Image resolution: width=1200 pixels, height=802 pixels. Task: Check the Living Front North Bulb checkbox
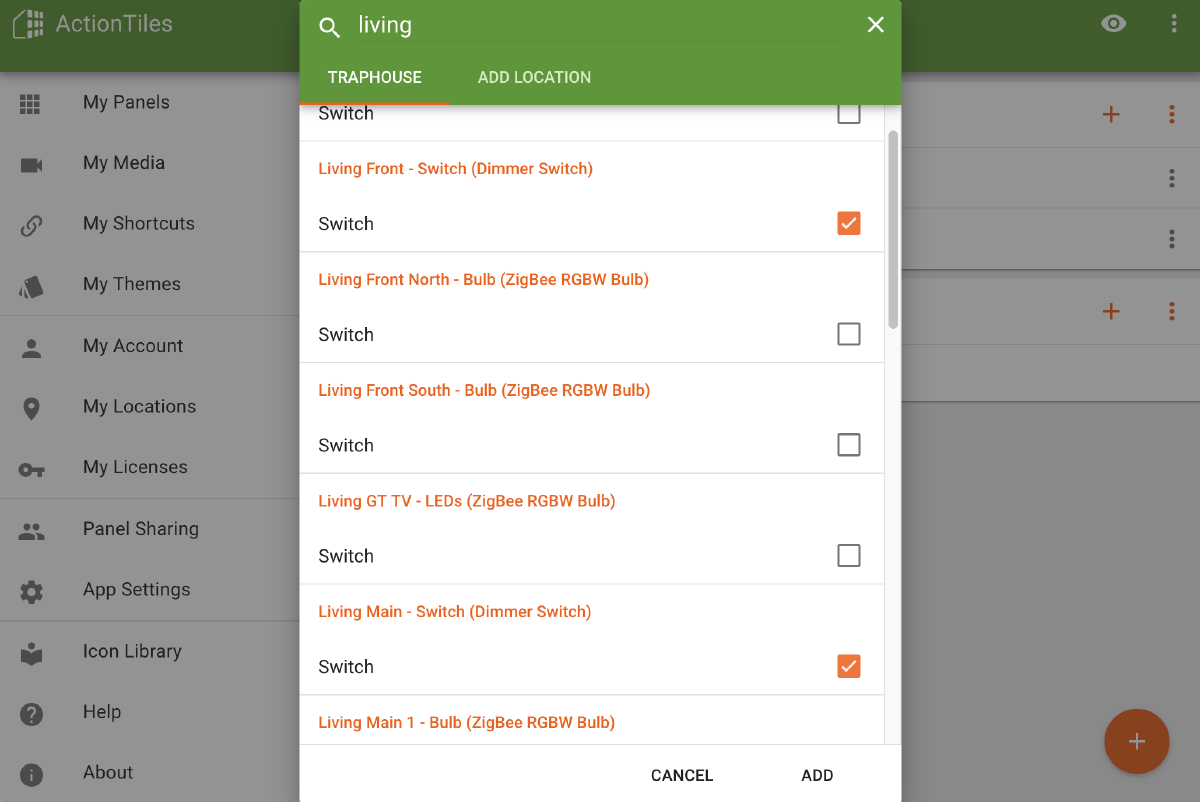click(x=848, y=334)
